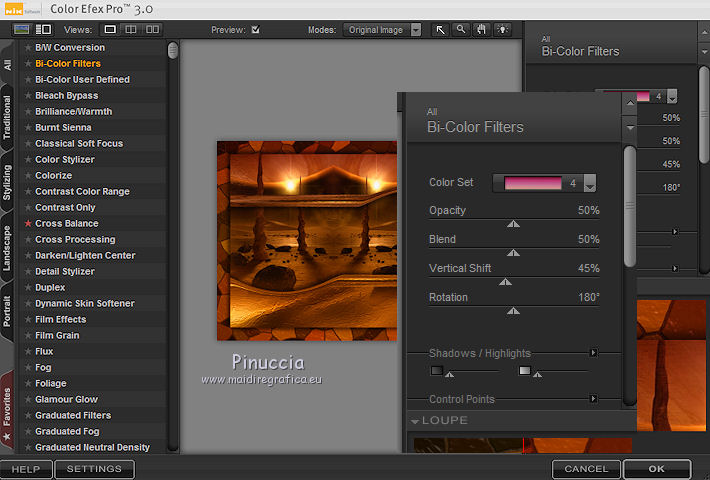The image size is (710, 480).
Task: Switch to single image view
Action: (x=111, y=30)
